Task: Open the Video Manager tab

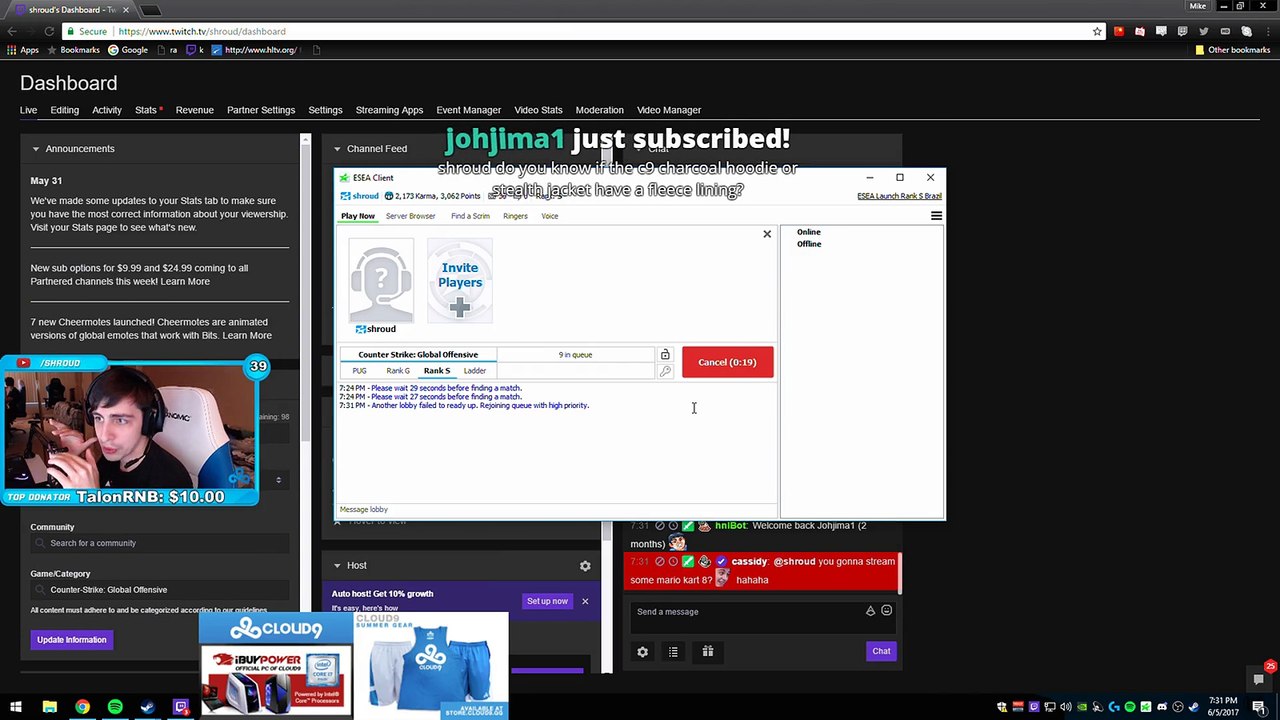Action: click(x=669, y=110)
